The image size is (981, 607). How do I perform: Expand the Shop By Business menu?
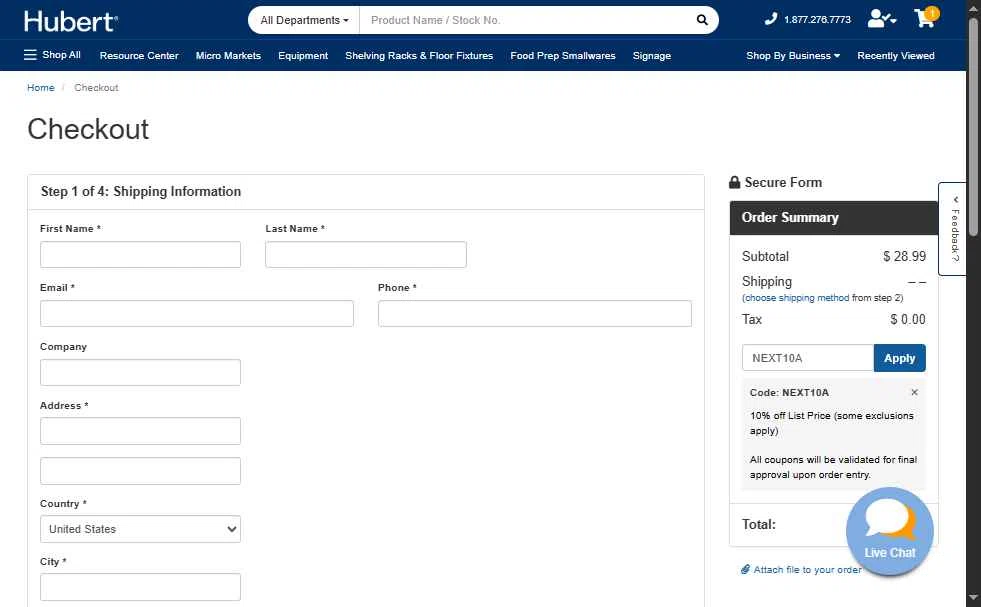pos(793,56)
